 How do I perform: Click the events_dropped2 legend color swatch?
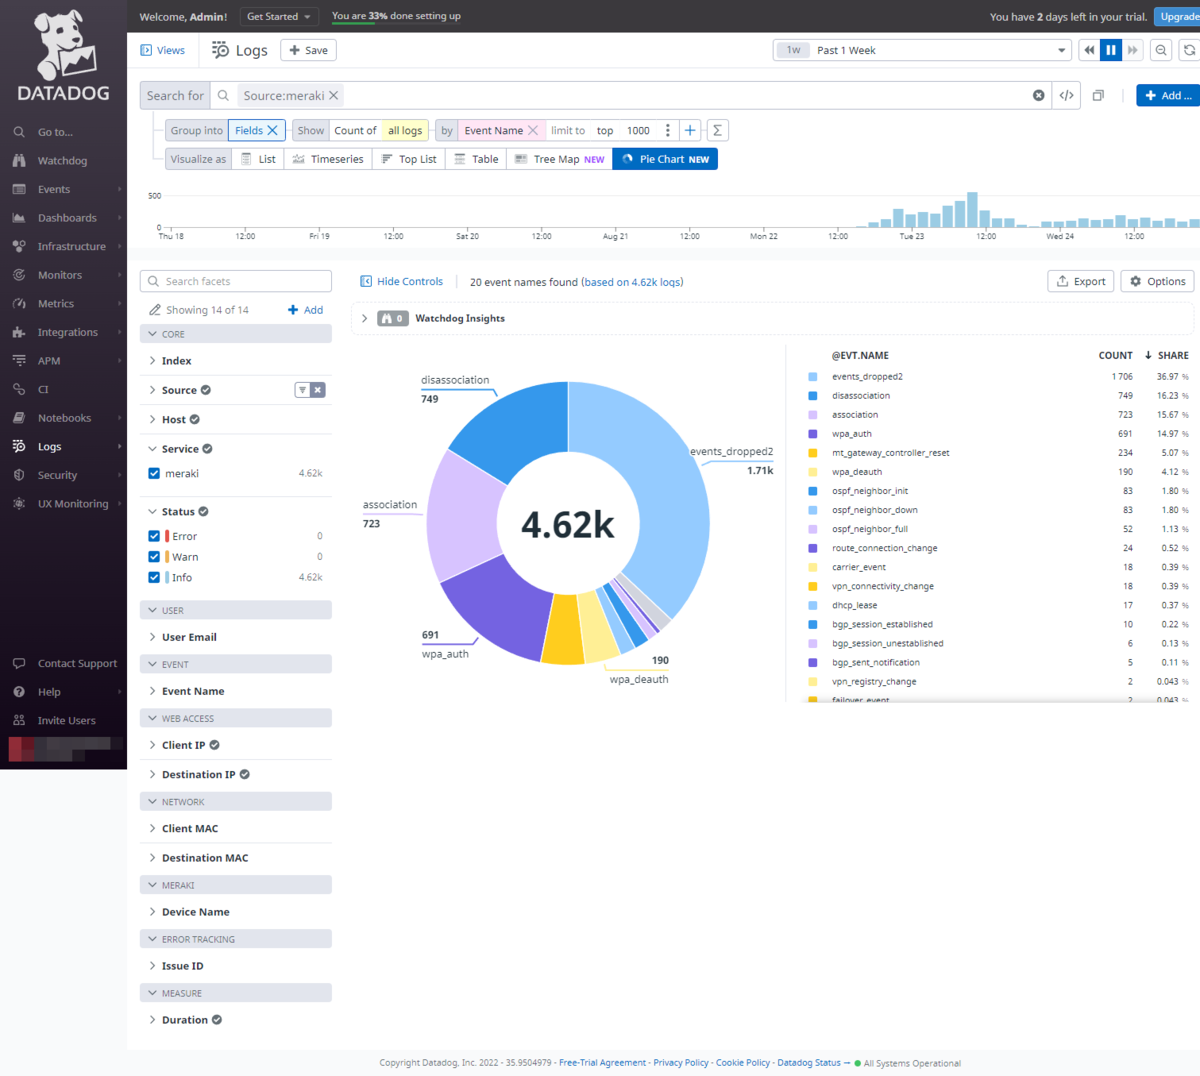pyautogui.click(x=813, y=377)
